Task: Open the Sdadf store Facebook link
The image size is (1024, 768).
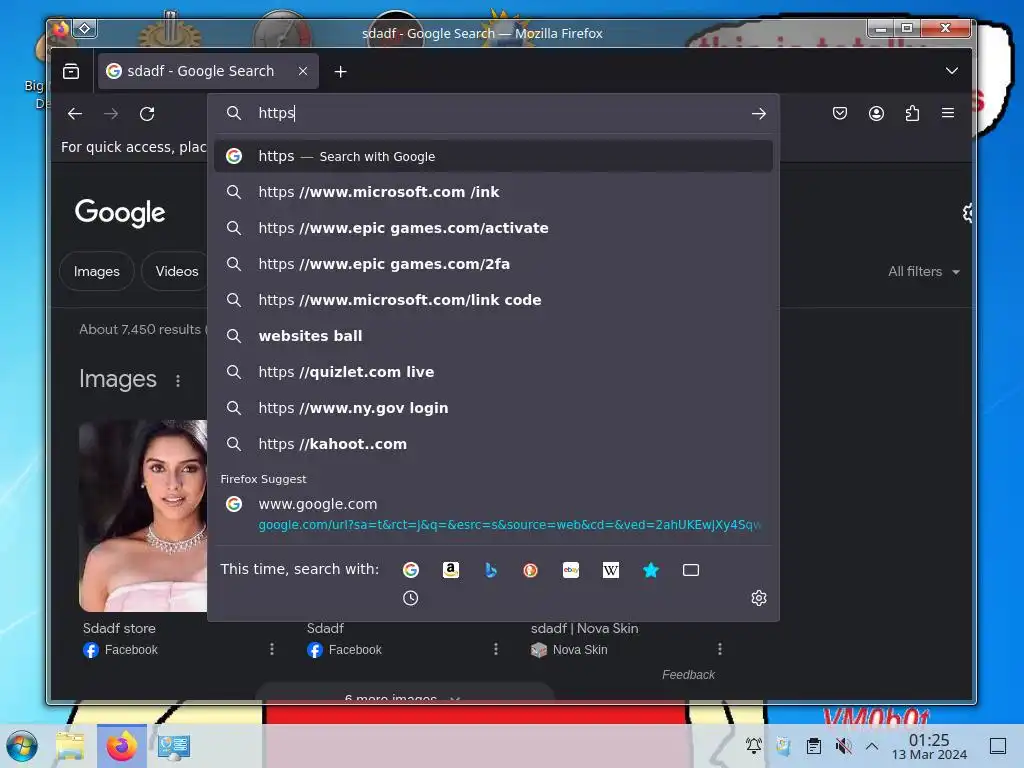Action: point(121,650)
